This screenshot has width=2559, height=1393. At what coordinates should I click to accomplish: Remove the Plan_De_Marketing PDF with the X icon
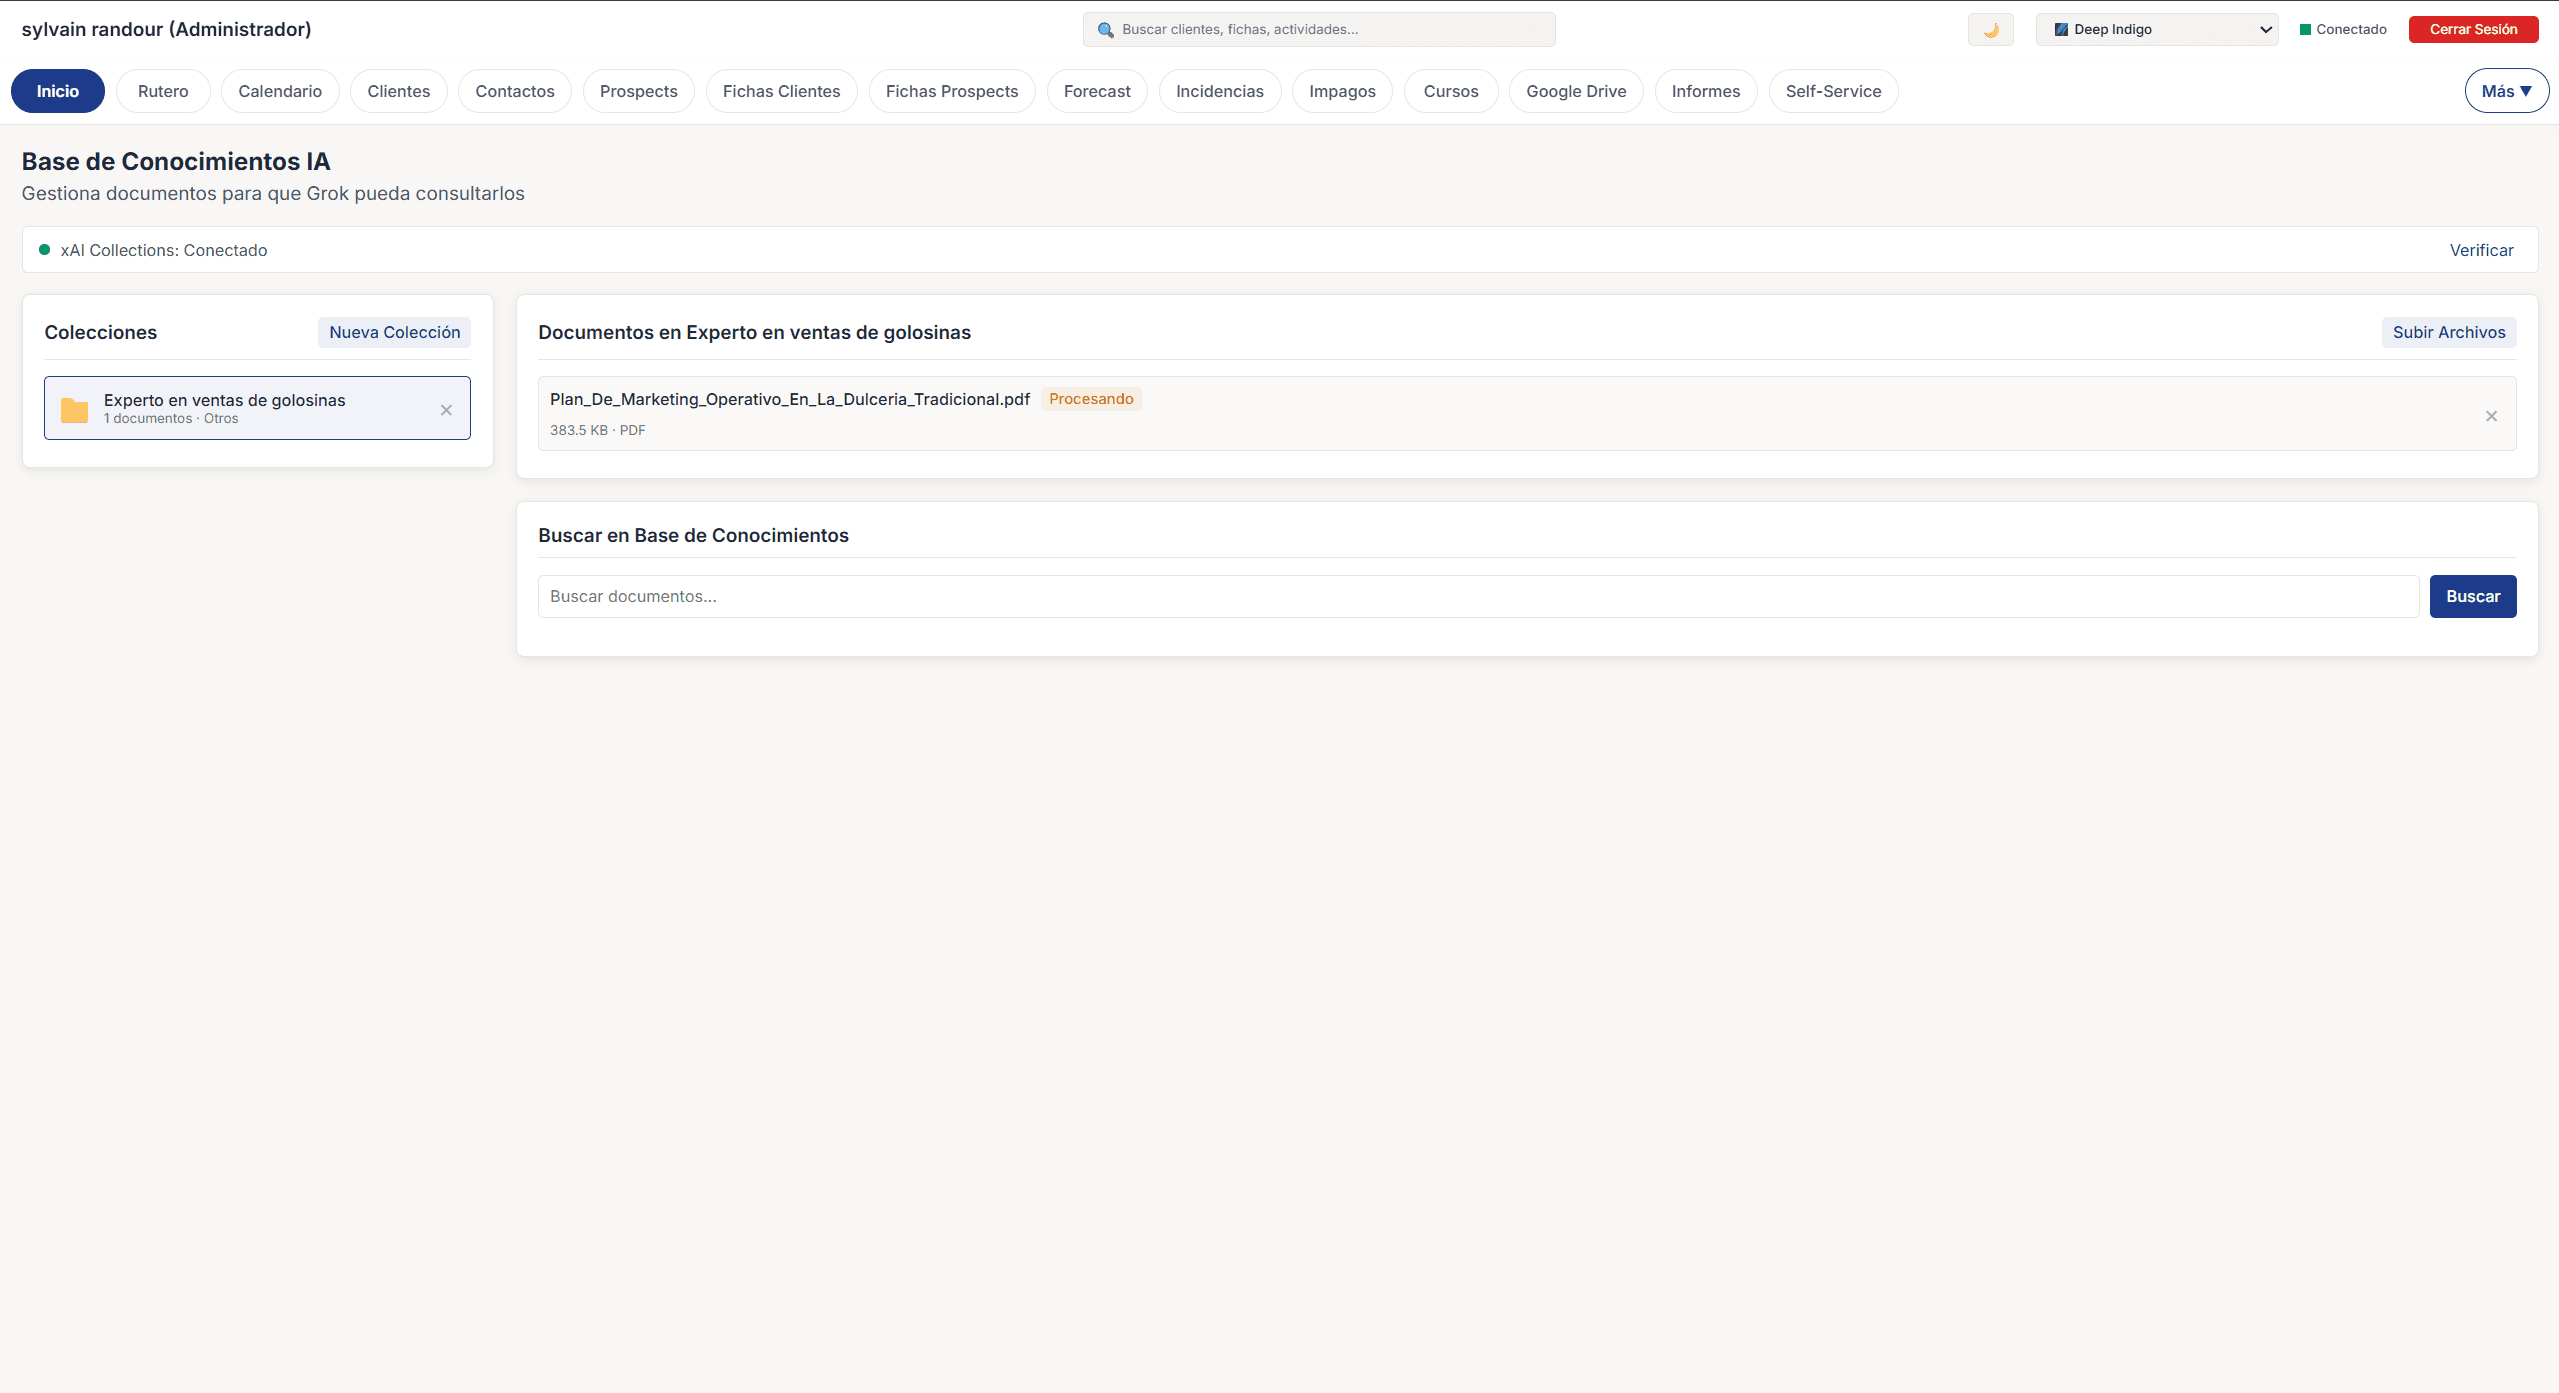pyautogui.click(x=2491, y=414)
